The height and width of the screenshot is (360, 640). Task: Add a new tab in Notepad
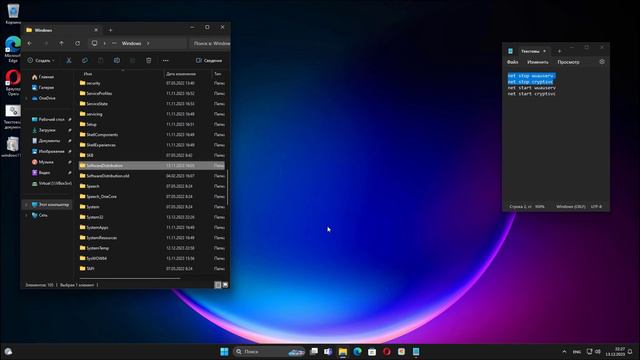tap(560, 51)
